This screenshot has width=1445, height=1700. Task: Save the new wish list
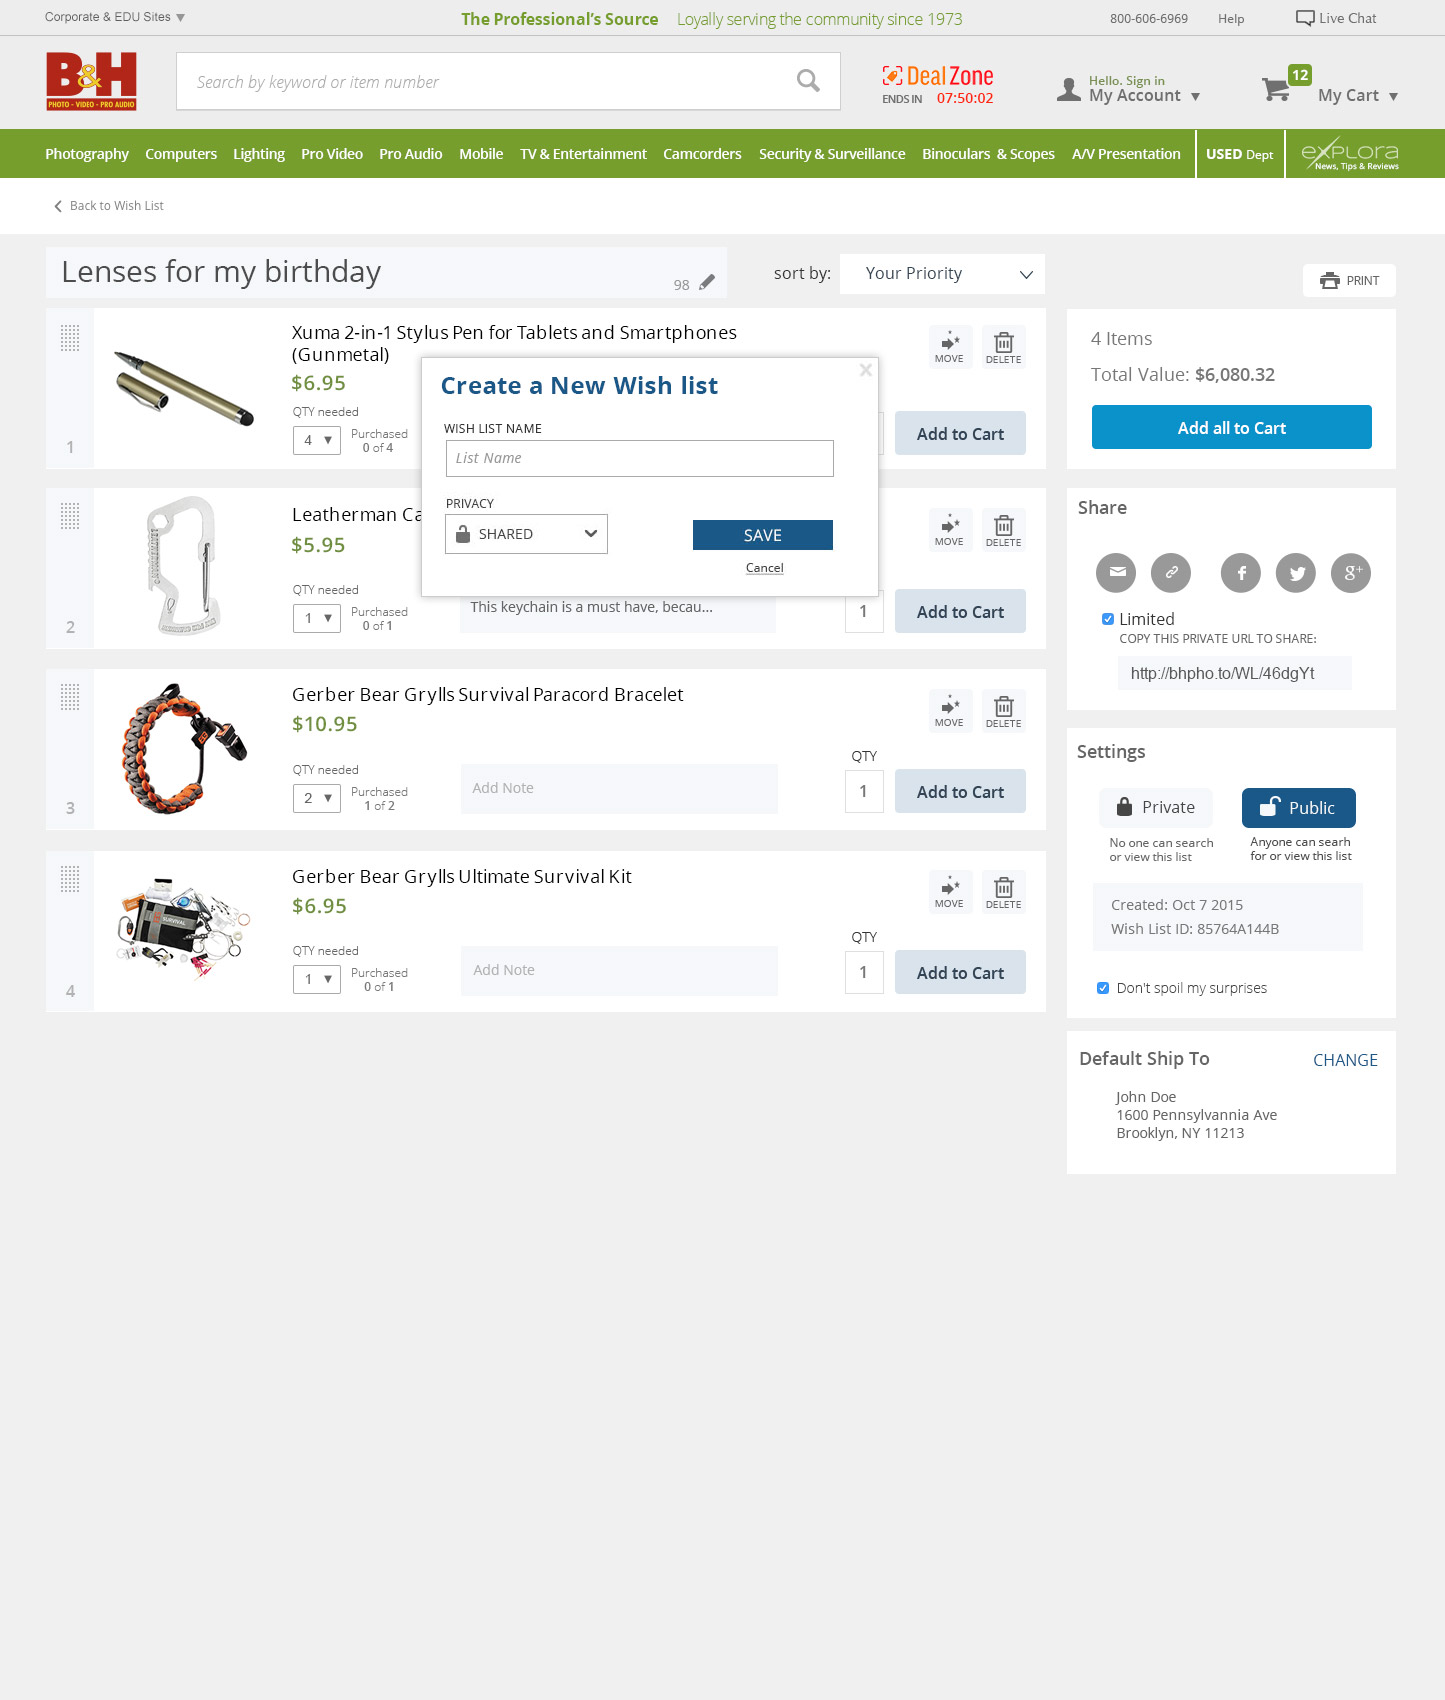tap(763, 535)
